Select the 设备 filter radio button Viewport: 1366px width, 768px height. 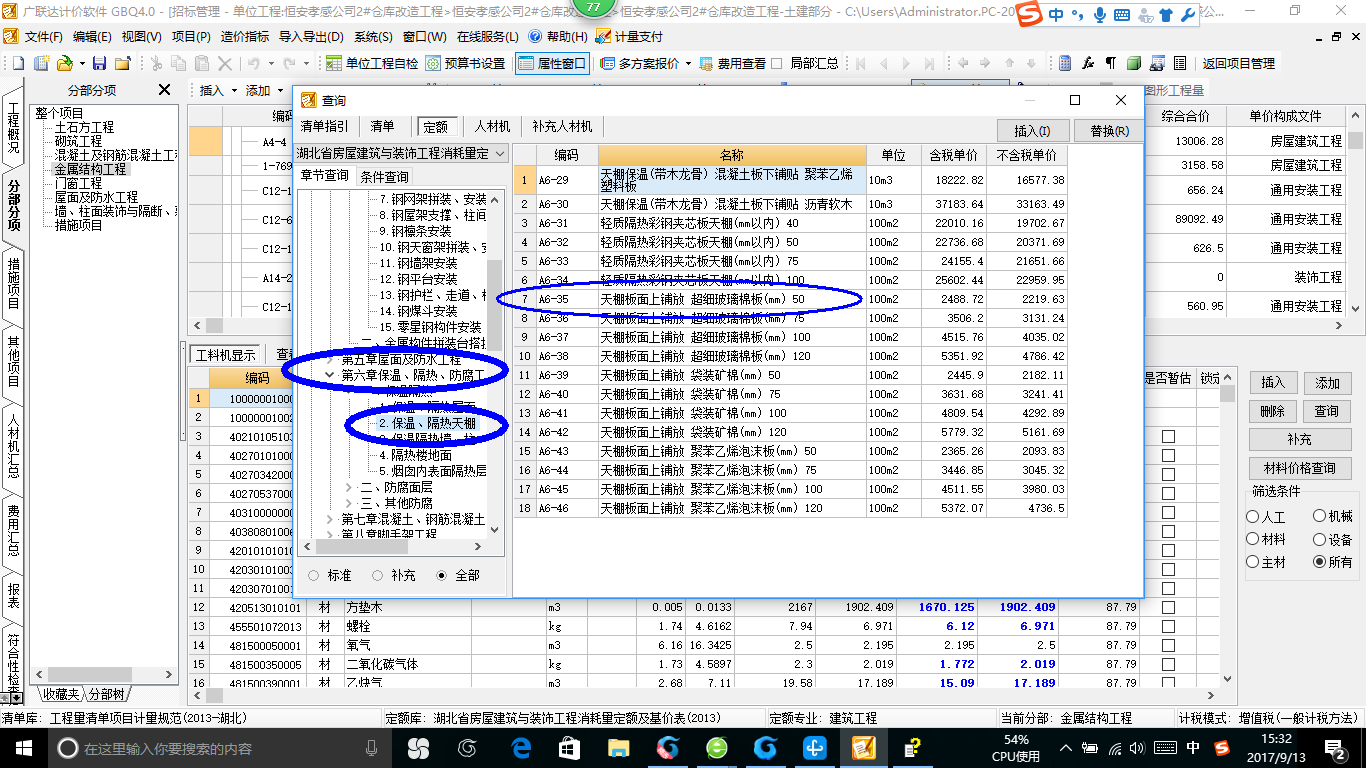1320,539
